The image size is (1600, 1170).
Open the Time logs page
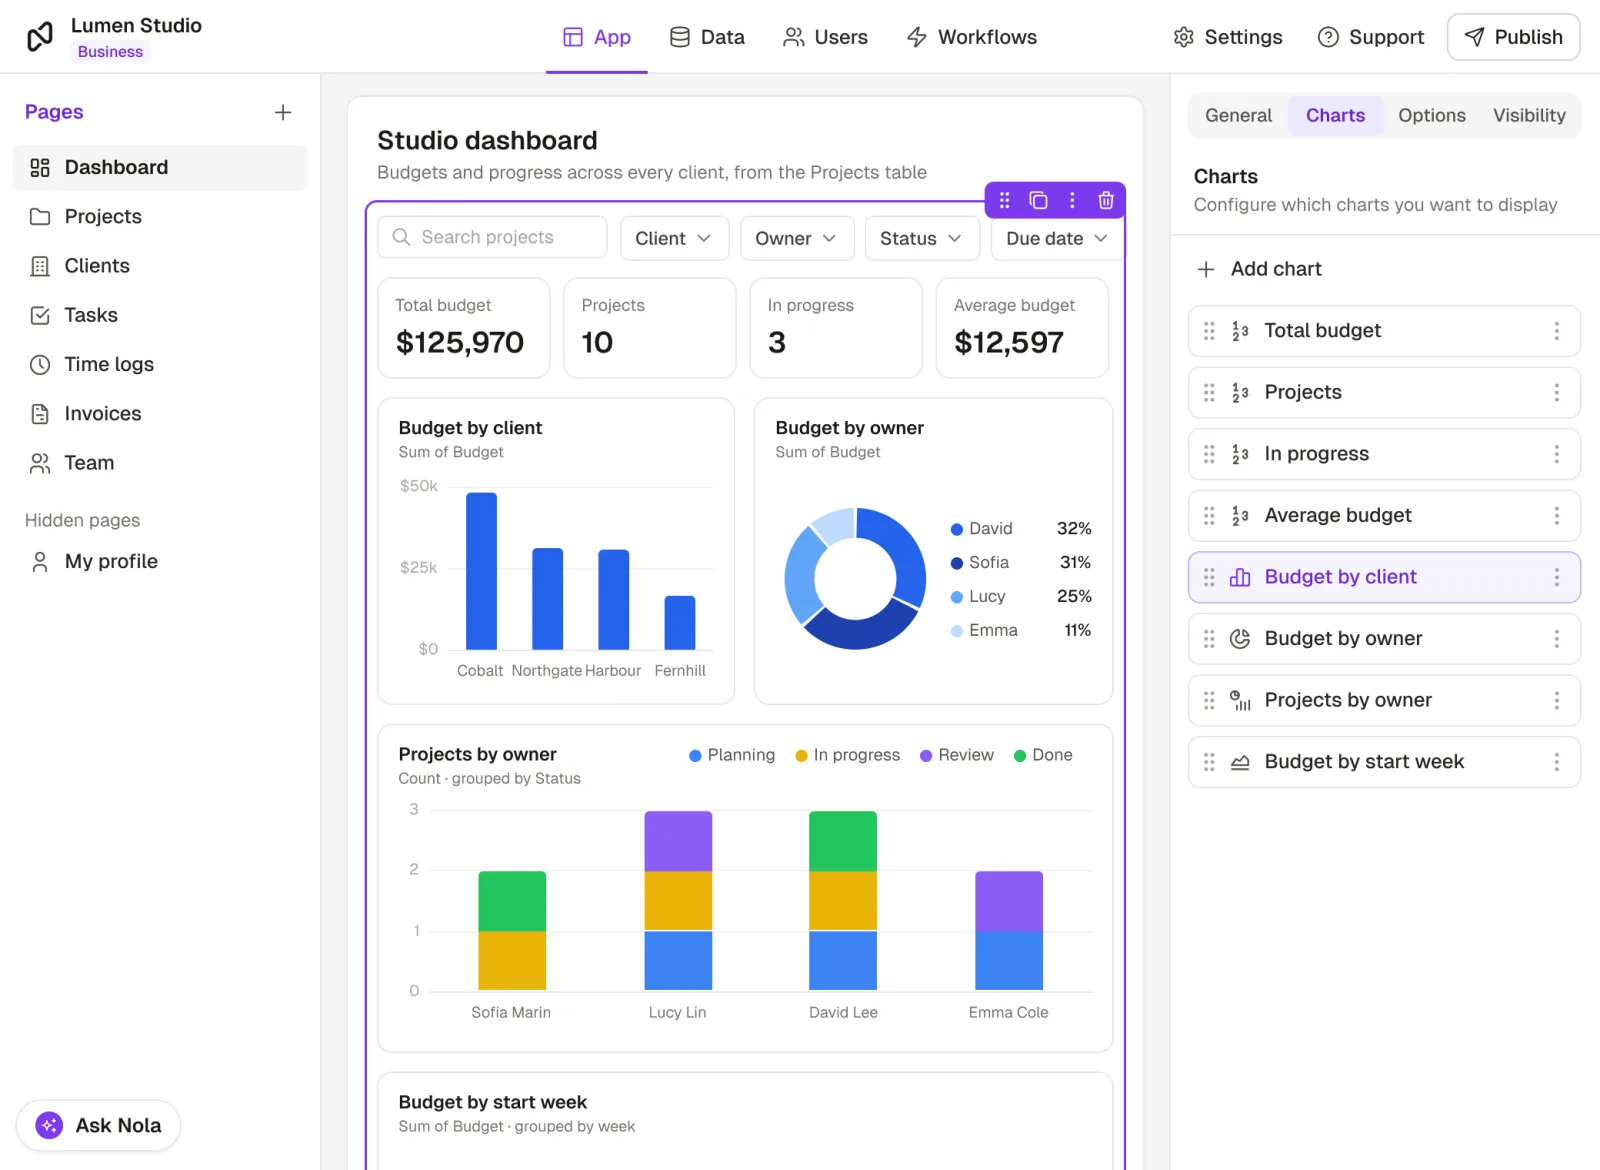[x=160, y=365]
